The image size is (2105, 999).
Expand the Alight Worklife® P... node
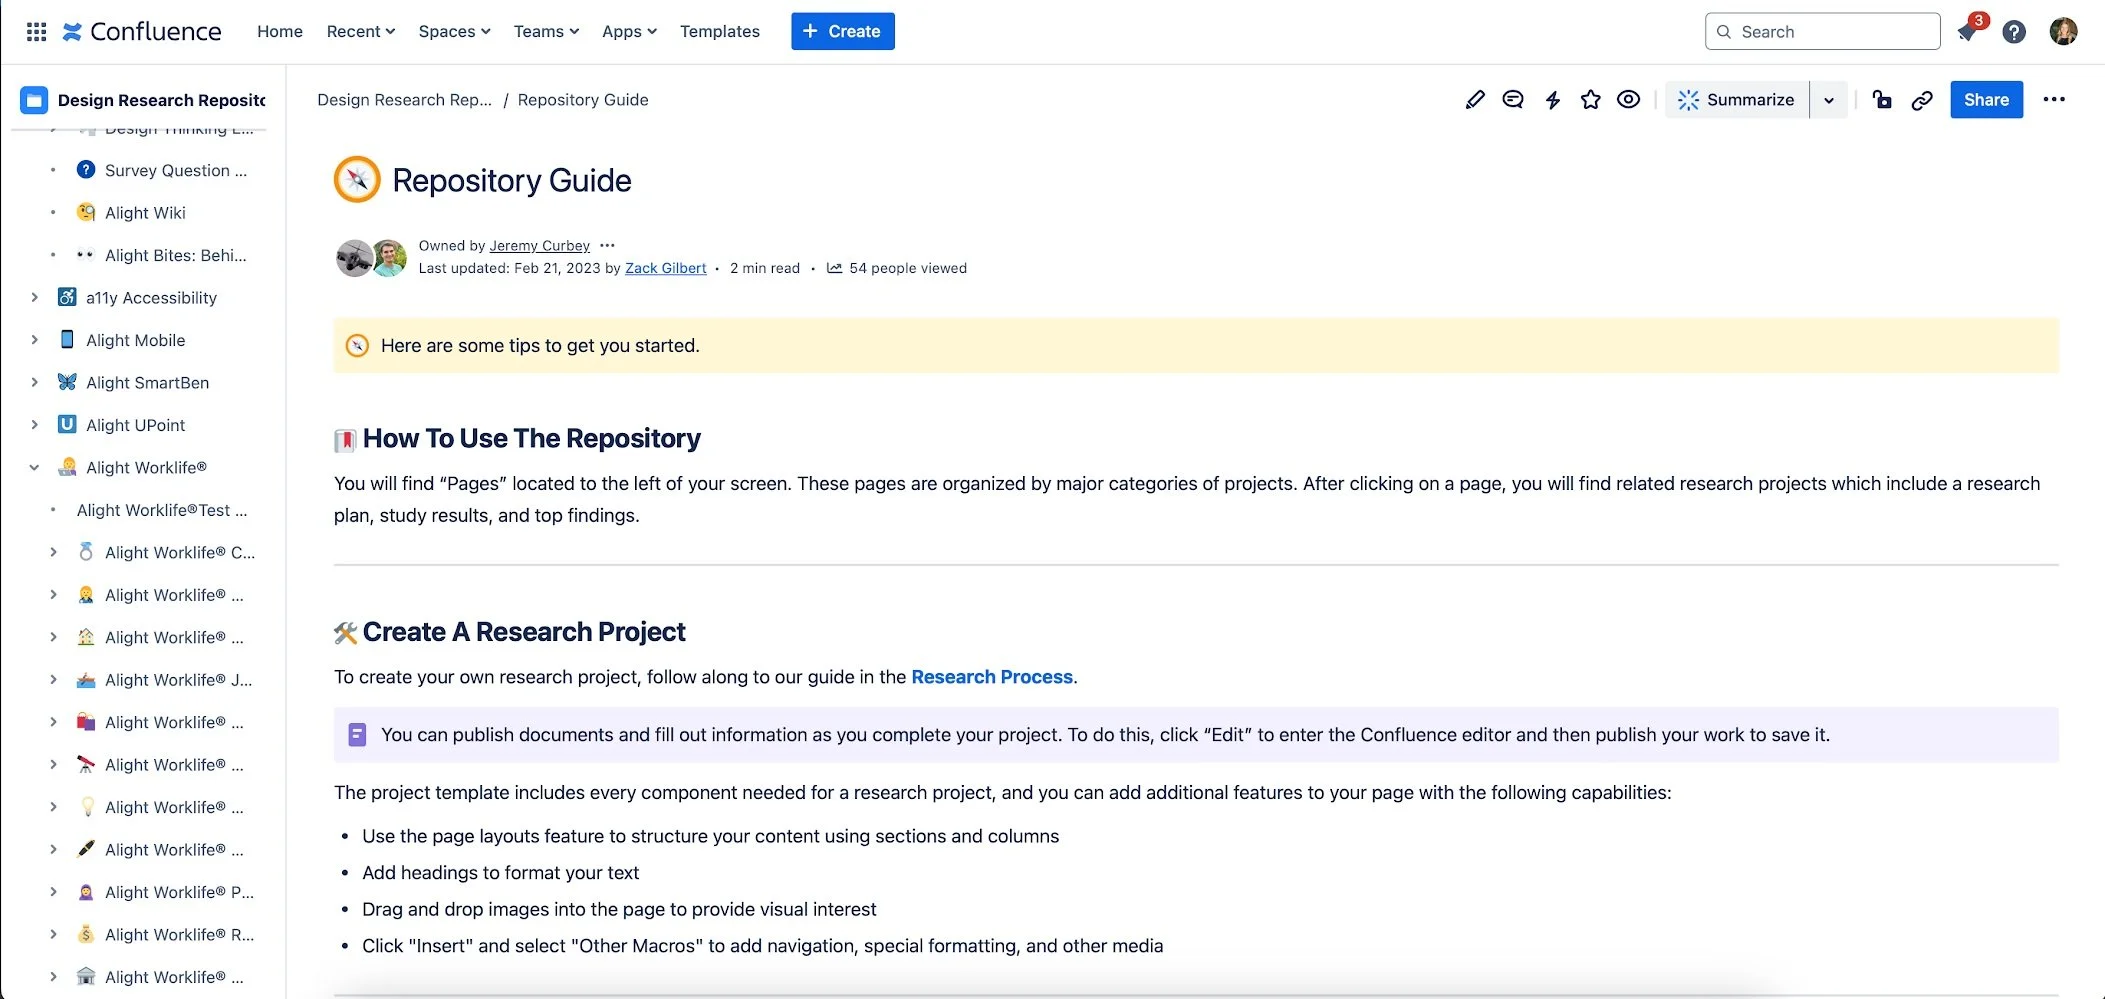click(x=53, y=892)
